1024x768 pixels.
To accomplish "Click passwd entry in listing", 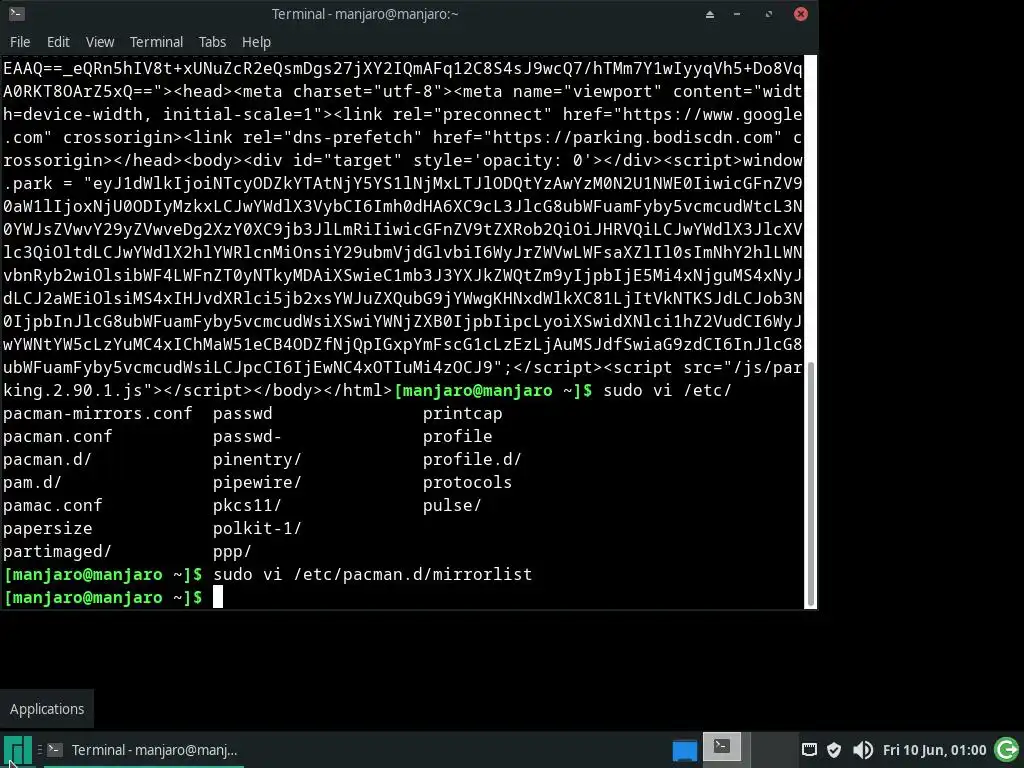I will pyautogui.click(x=242, y=413).
